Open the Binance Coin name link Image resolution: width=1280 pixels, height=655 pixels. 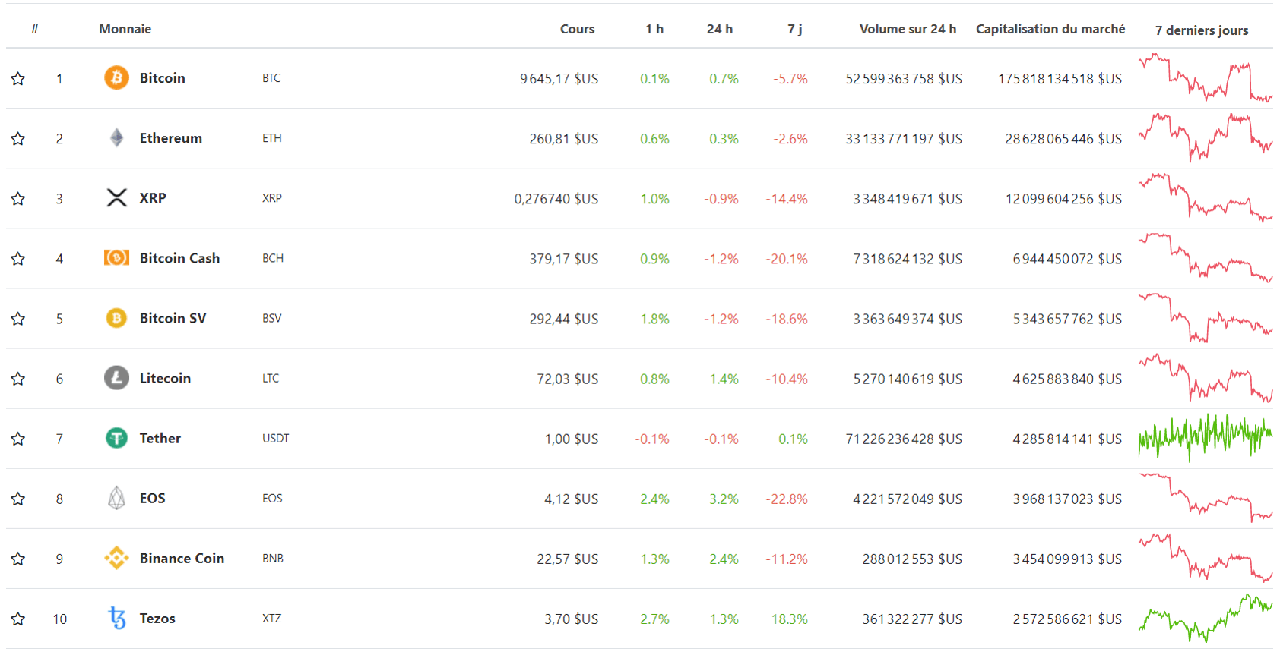click(x=182, y=558)
